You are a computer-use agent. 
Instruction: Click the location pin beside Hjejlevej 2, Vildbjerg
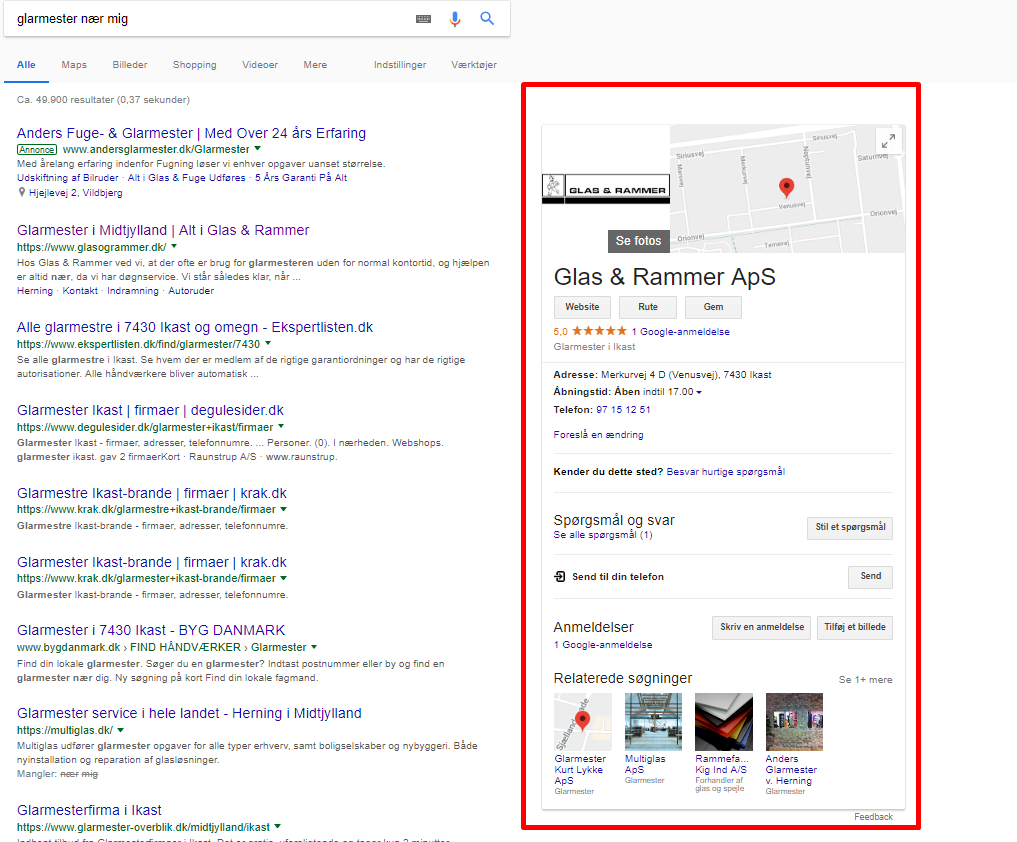click(21, 192)
